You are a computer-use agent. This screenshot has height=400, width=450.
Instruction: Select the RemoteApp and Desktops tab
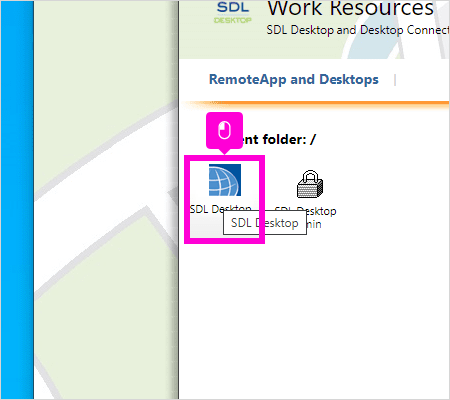coord(294,79)
